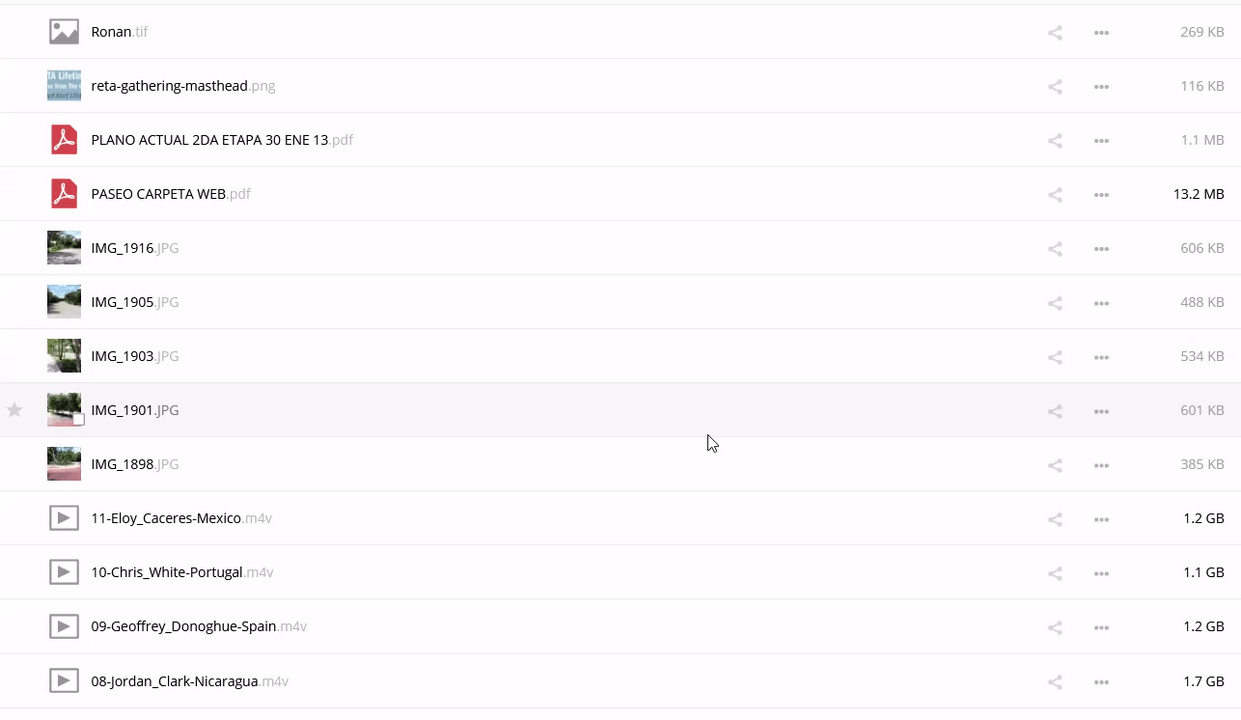Screen dimensions: 1241x720
Task: Select checkbox on IMG_1901.JPG thumbnail
Action: (x=78, y=420)
